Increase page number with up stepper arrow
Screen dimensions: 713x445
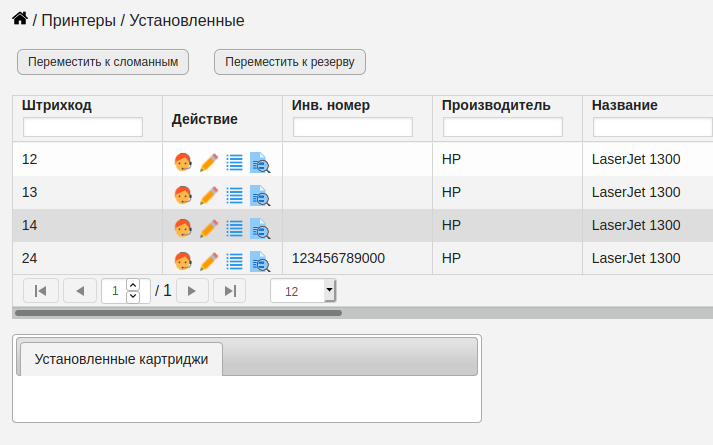tap(133, 285)
